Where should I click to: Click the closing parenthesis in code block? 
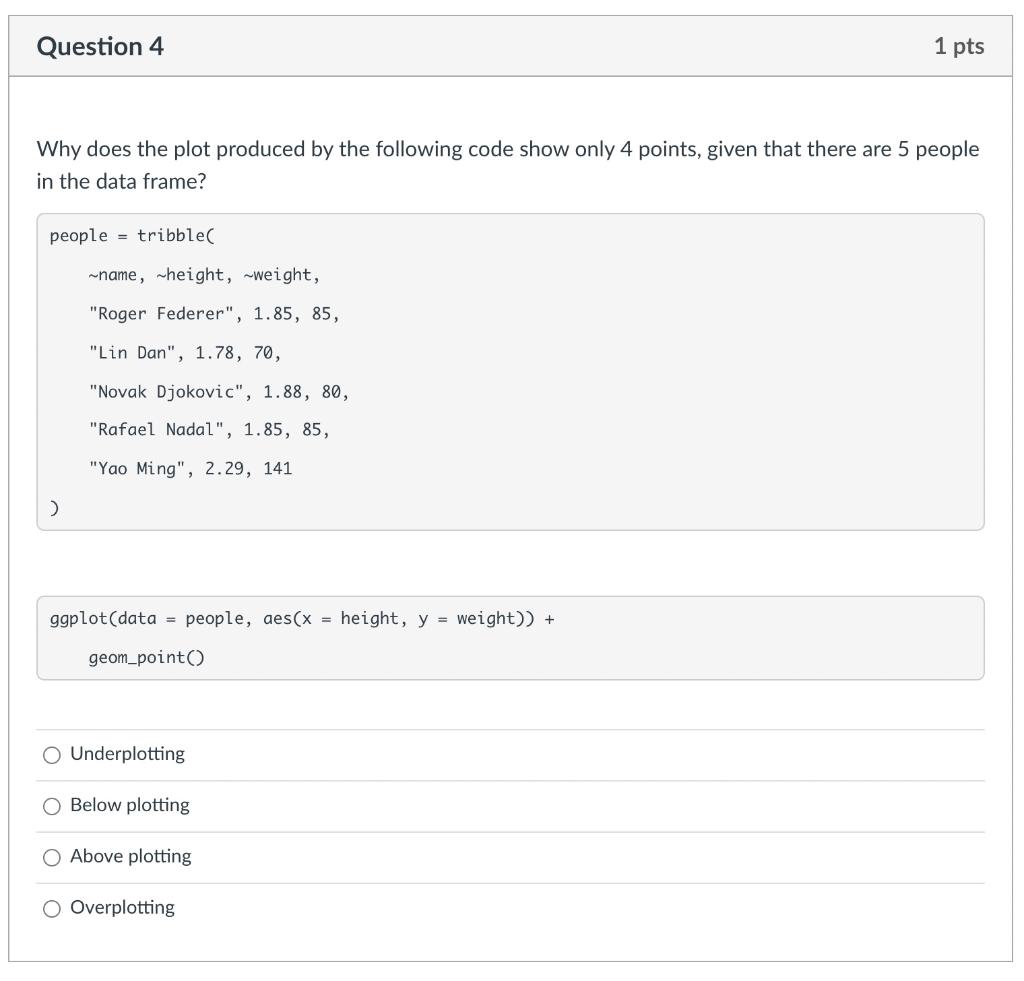pos(54,506)
